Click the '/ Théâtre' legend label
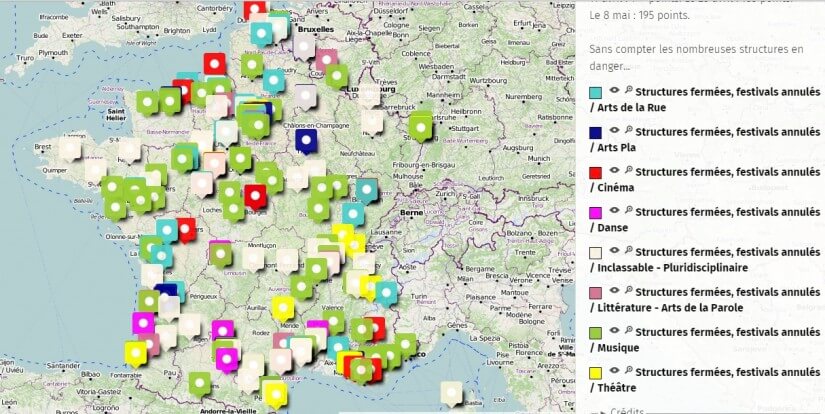This screenshot has width=825, height=414. 613,388
